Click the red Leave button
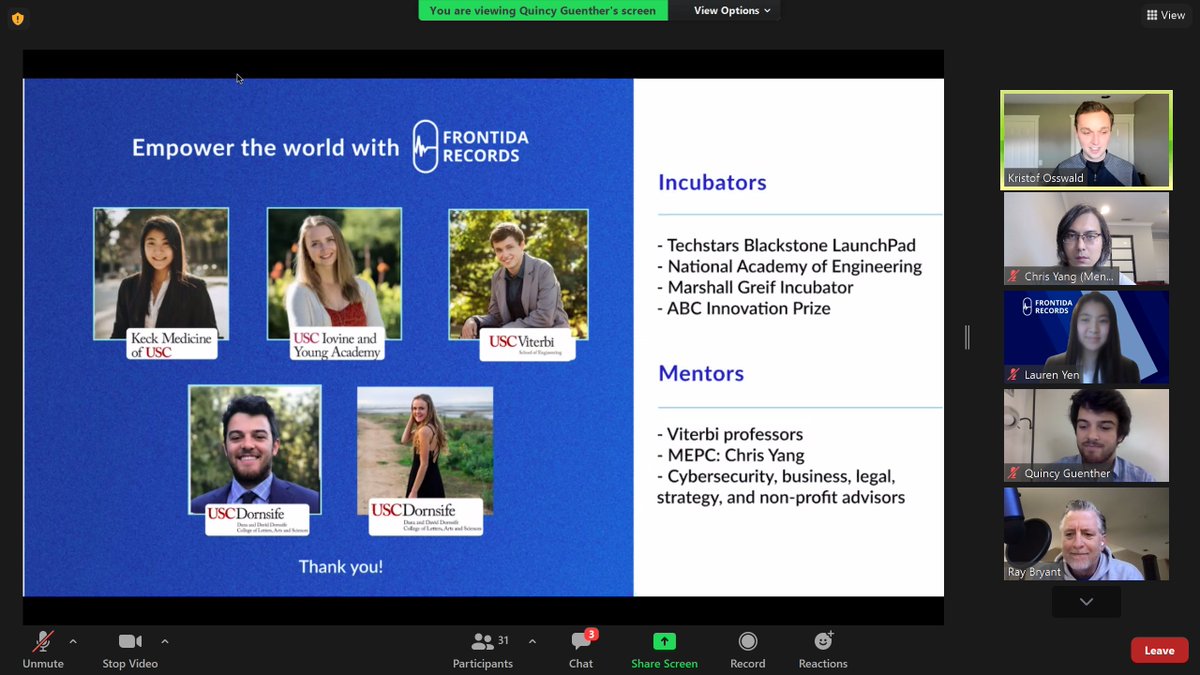The width and height of the screenshot is (1200, 675). [x=1159, y=650]
